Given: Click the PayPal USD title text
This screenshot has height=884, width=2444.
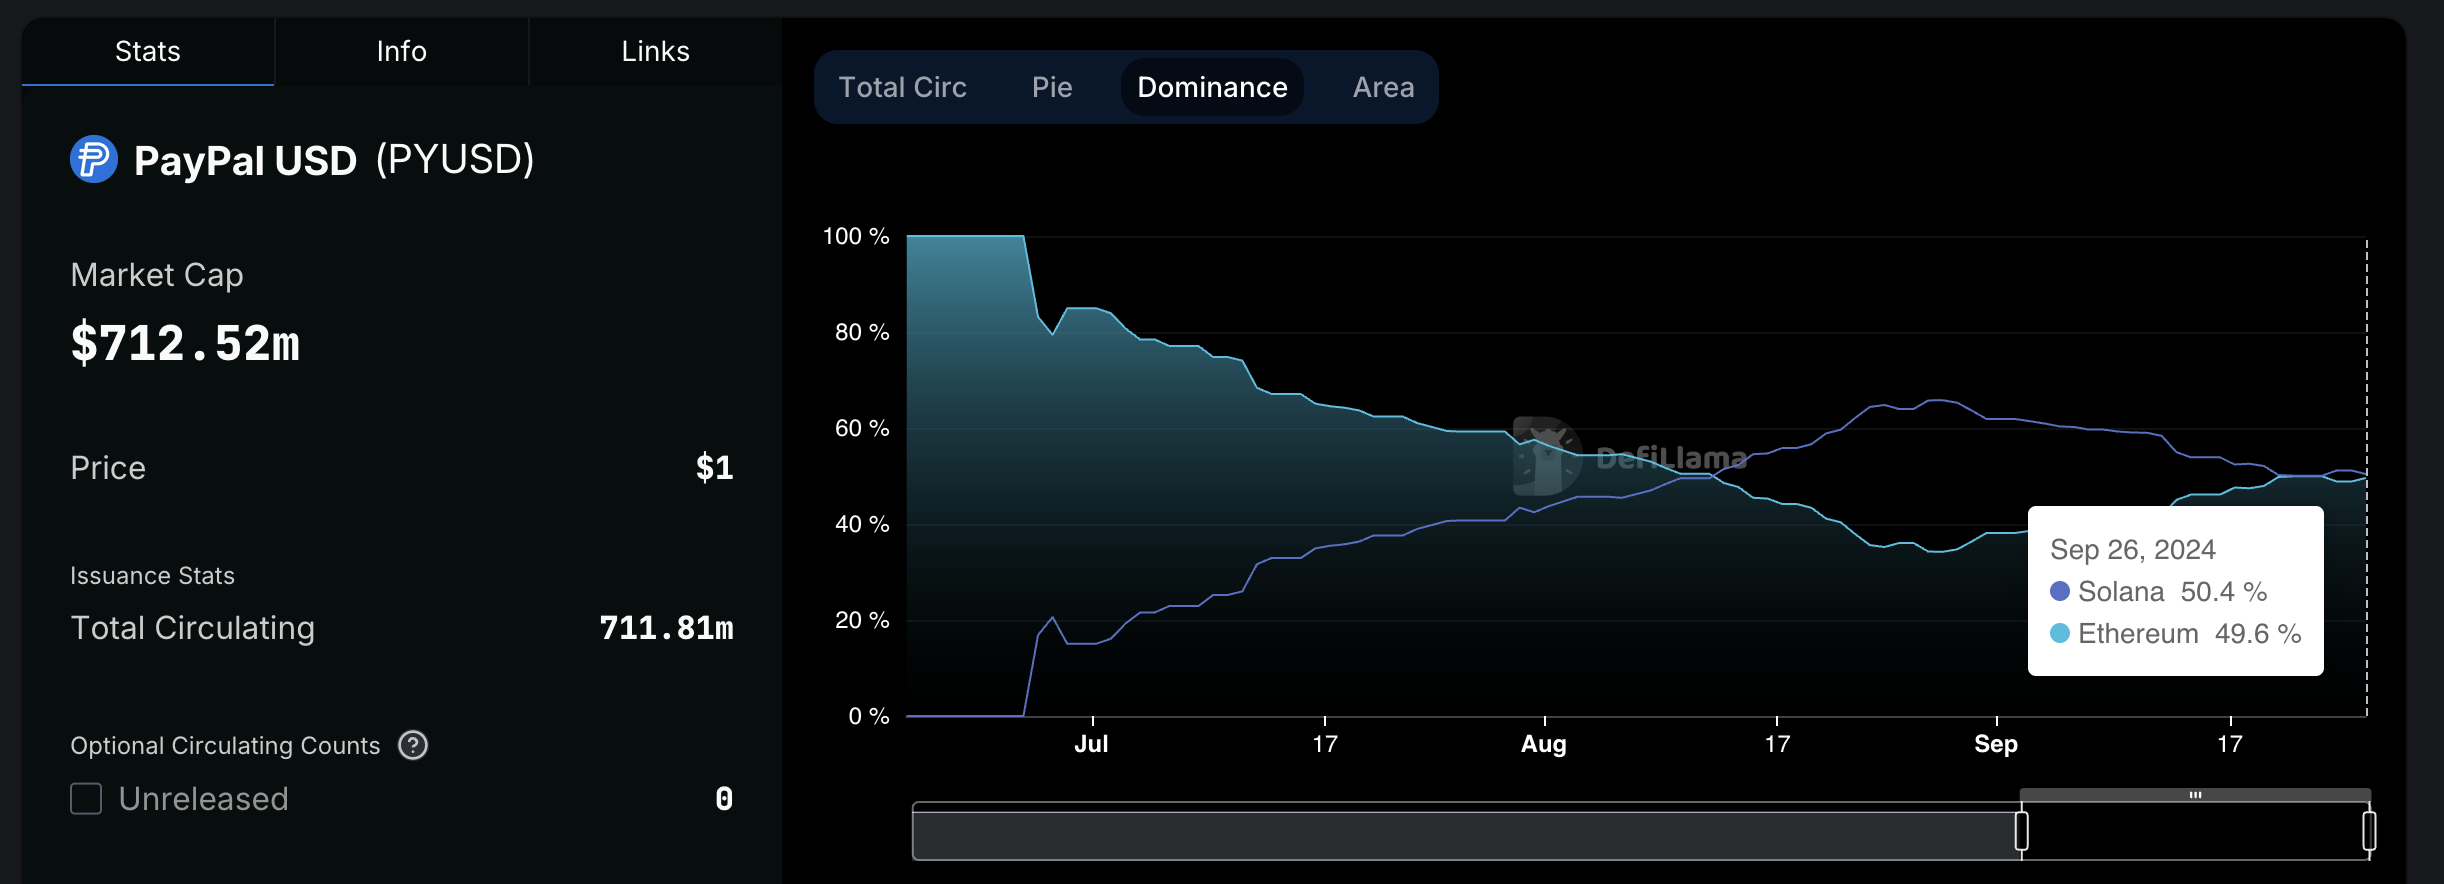Looking at the screenshot, I should tap(245, 160).
